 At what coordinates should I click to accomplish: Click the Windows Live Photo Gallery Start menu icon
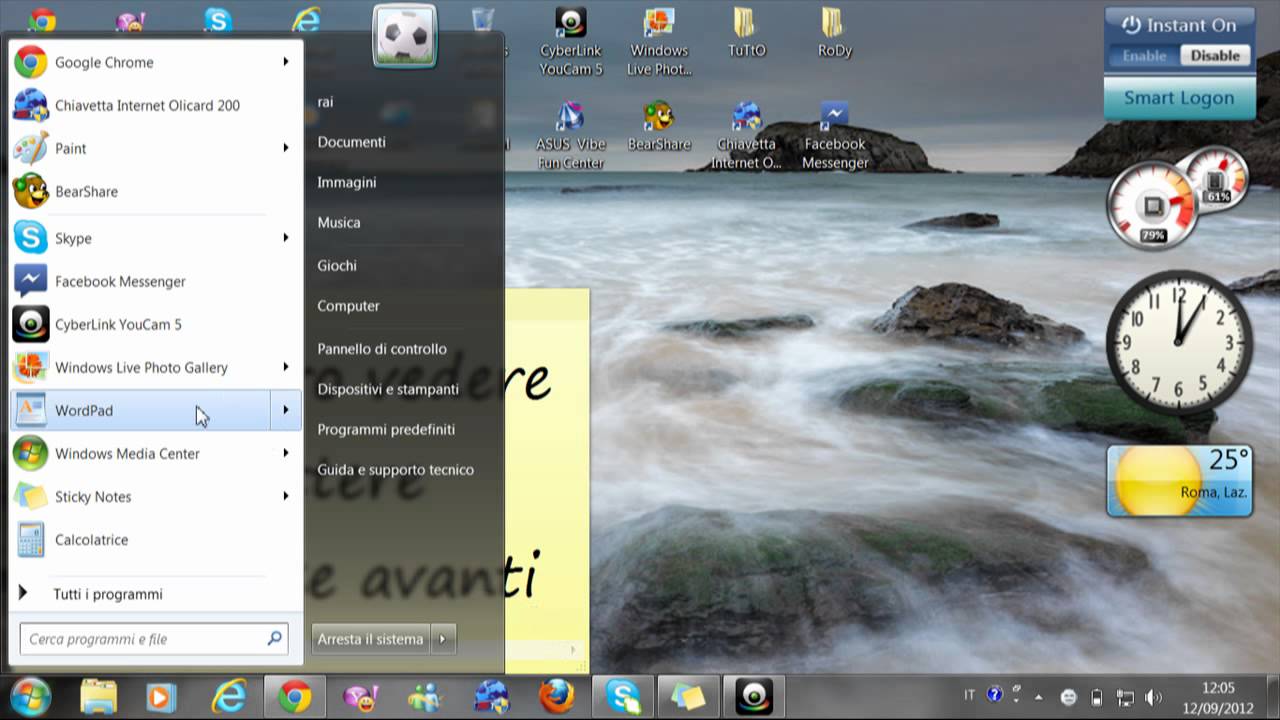coord(30,367)
